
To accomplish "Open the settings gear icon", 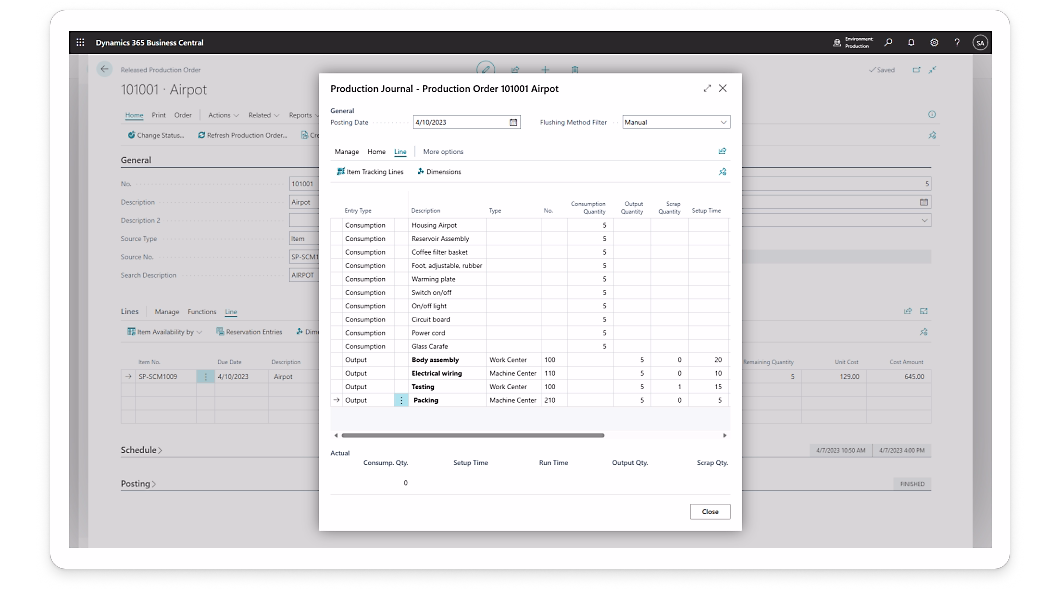I will pos(934,43).
